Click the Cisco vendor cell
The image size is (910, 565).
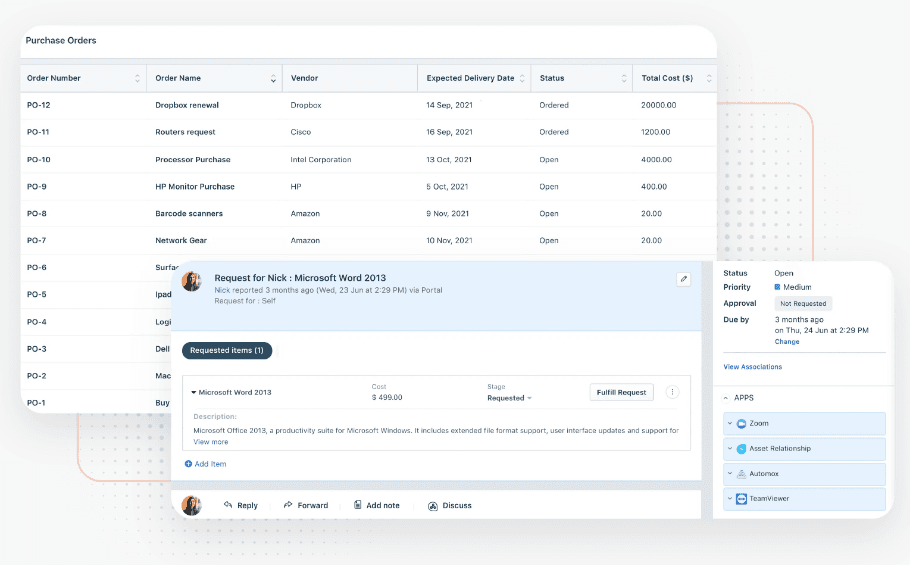(x=301, y=132)
